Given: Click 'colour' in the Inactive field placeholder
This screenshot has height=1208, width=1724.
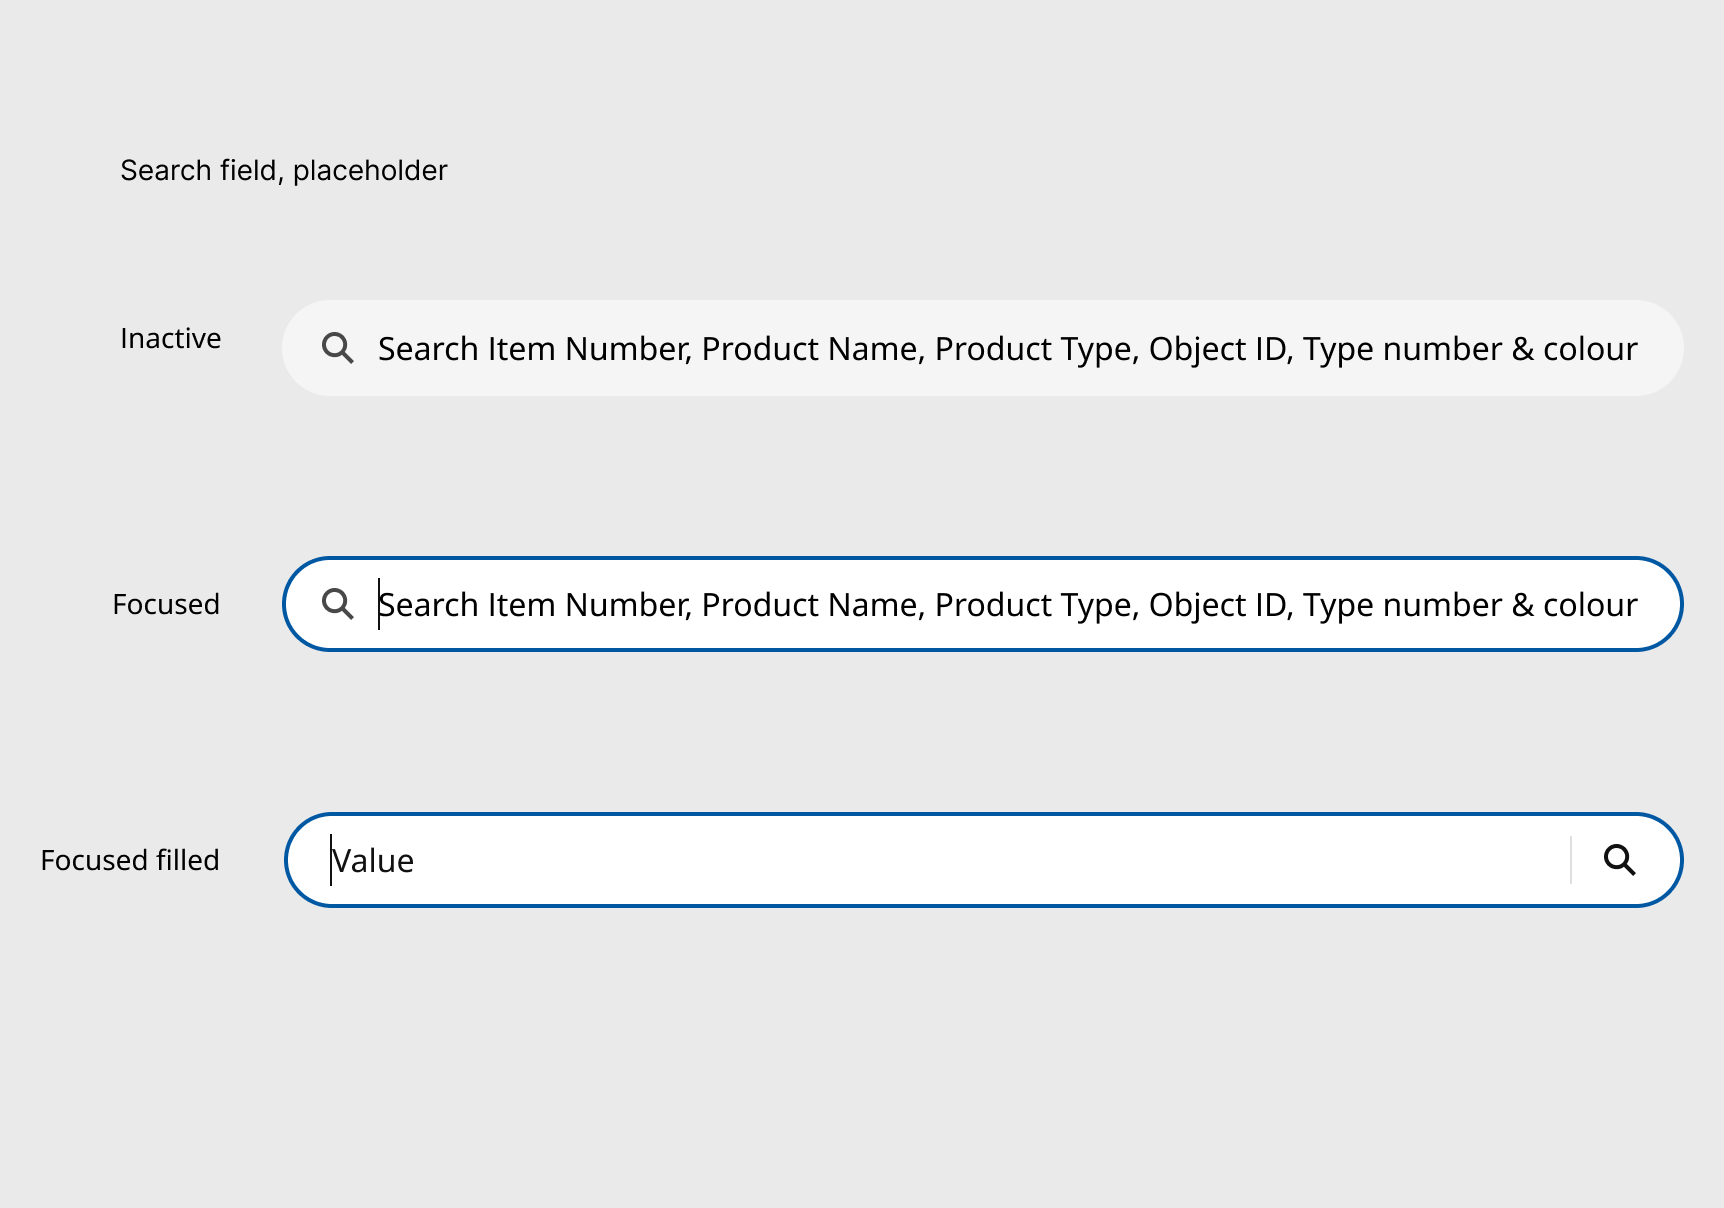Looking at the screenshot, I should point(1590,349).
